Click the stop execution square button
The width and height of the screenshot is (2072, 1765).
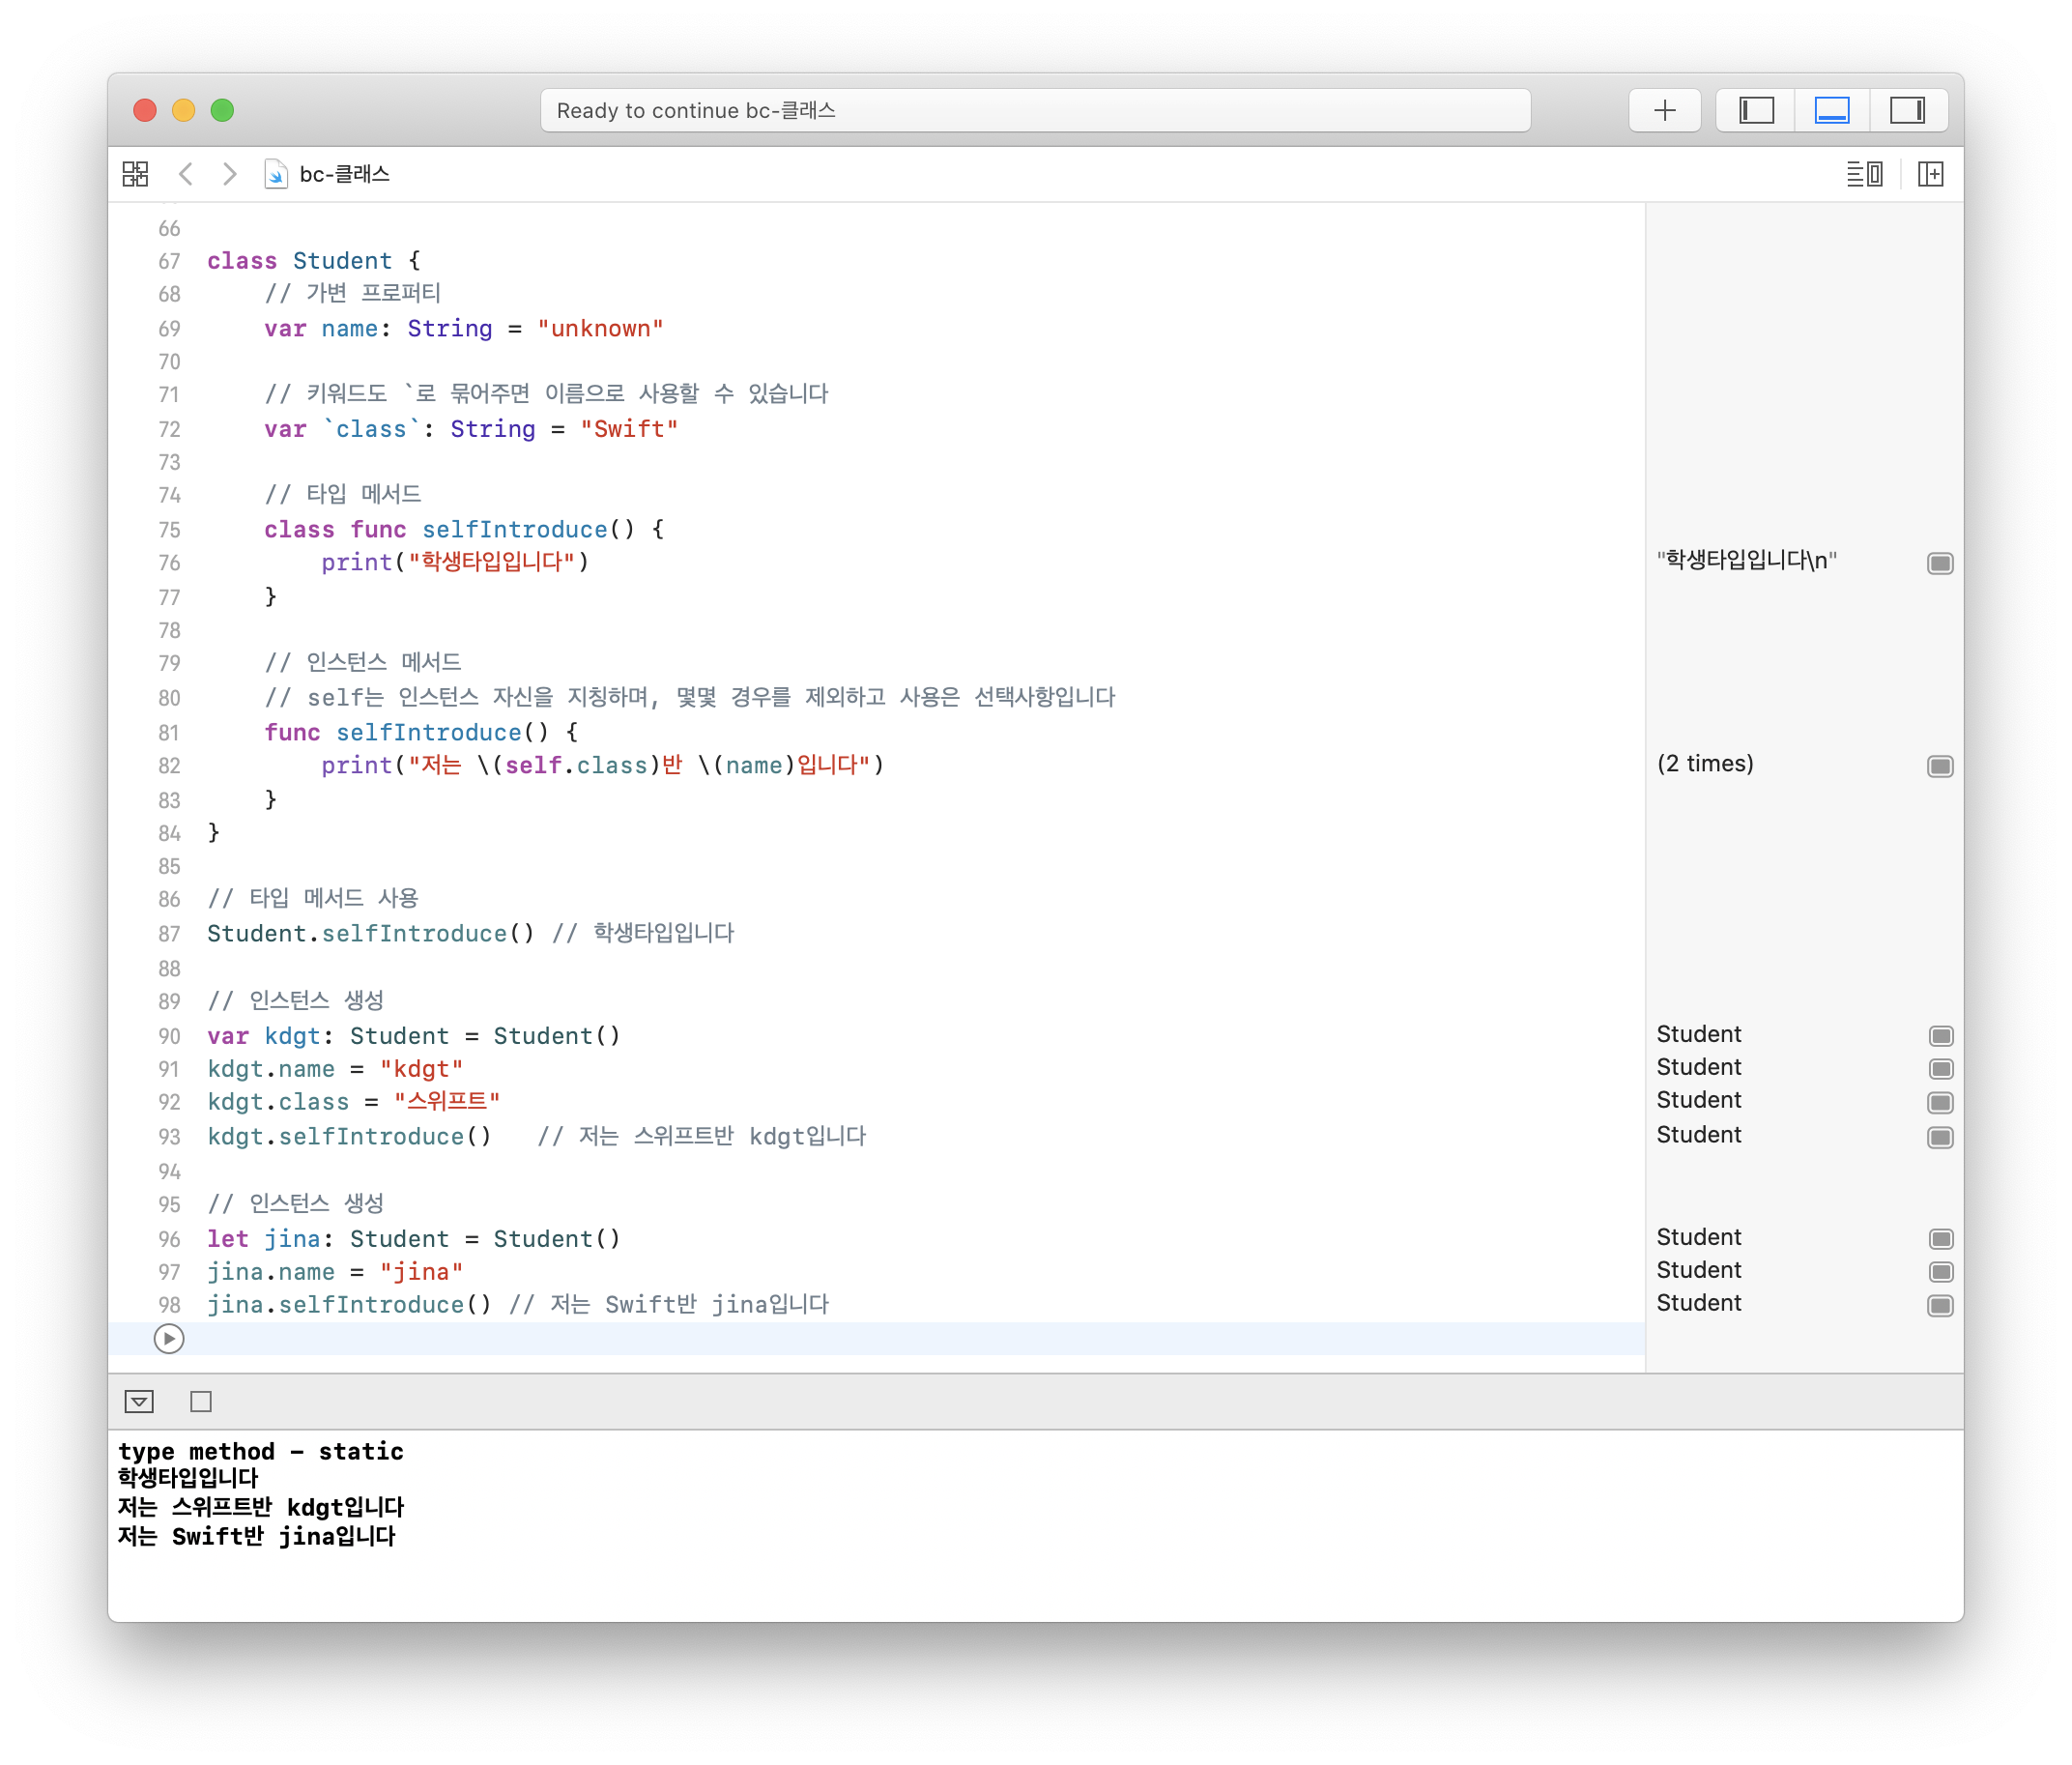coord(201,1401)
